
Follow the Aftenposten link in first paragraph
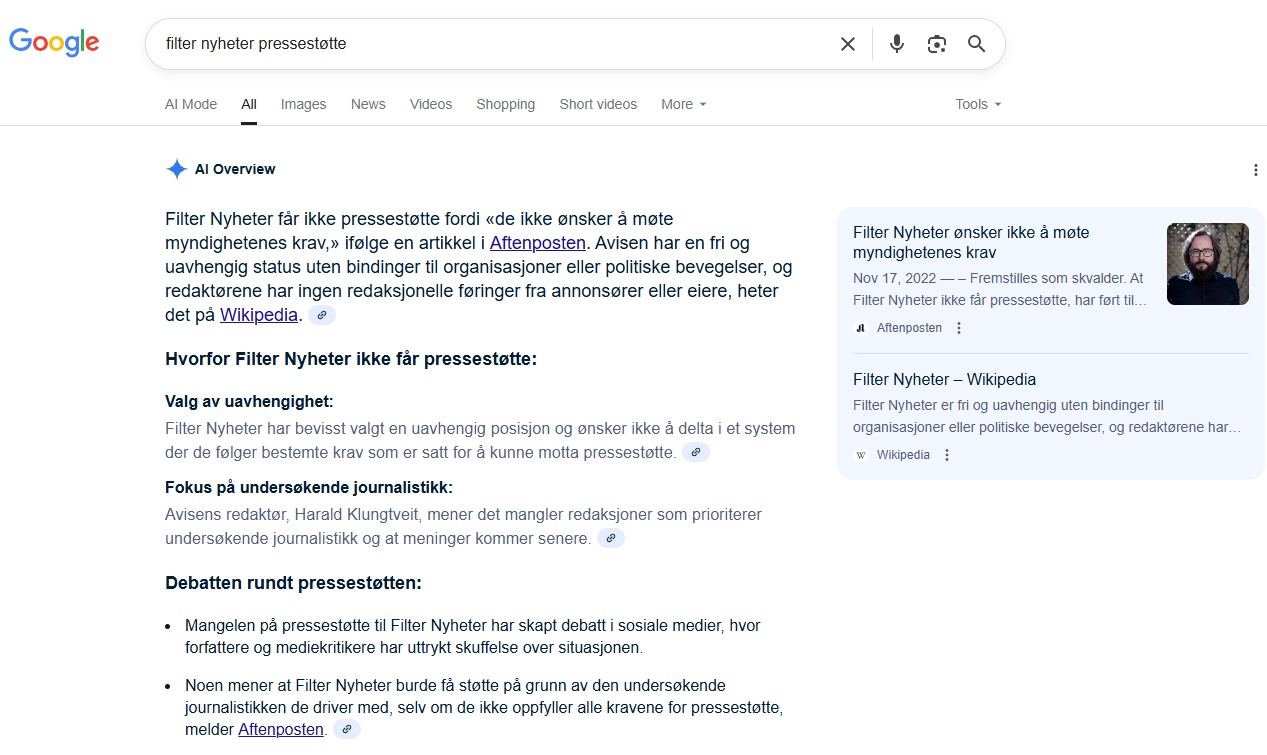537,242
